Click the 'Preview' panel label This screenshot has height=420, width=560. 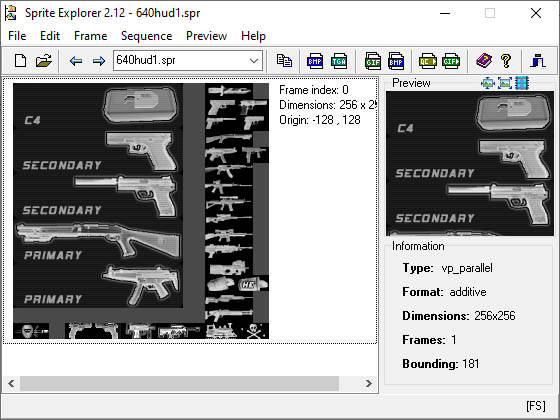[411, 83]
